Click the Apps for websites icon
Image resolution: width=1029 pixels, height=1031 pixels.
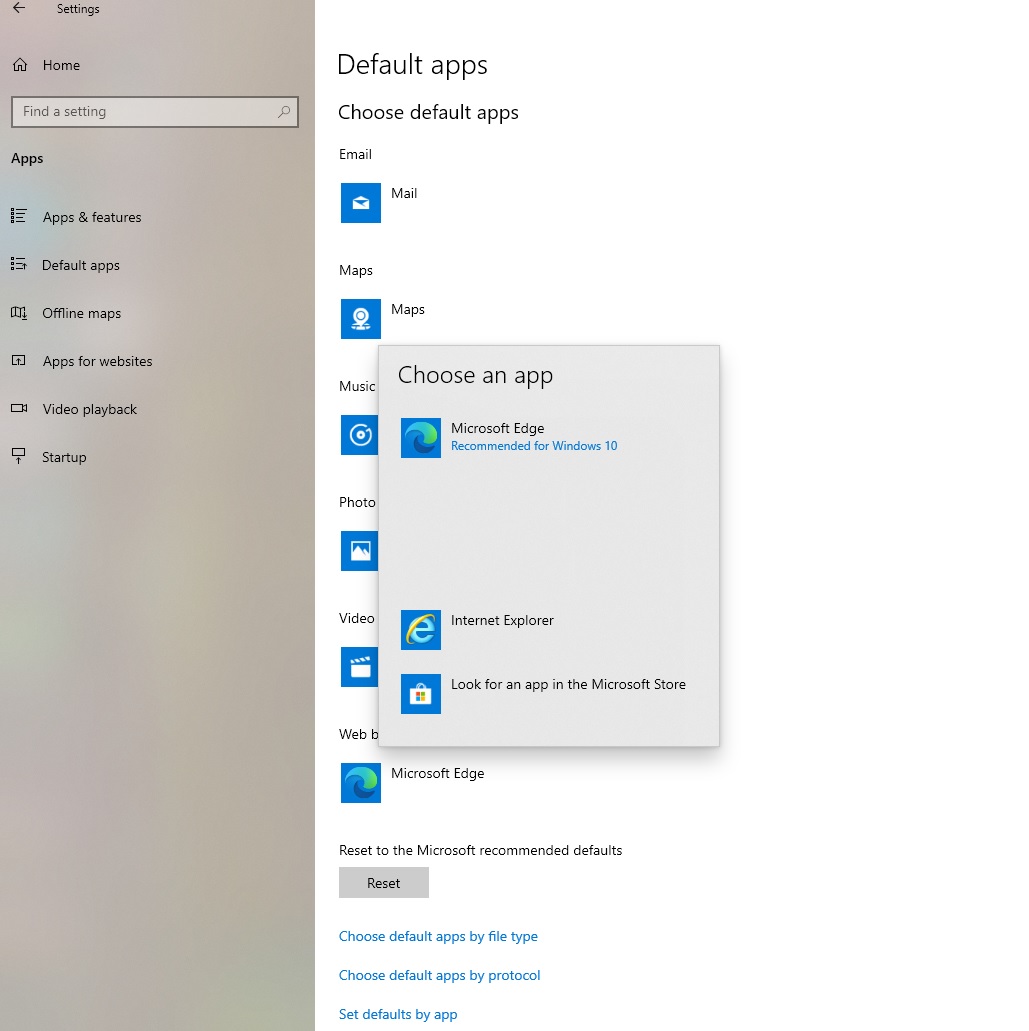[x=19, y=360]
